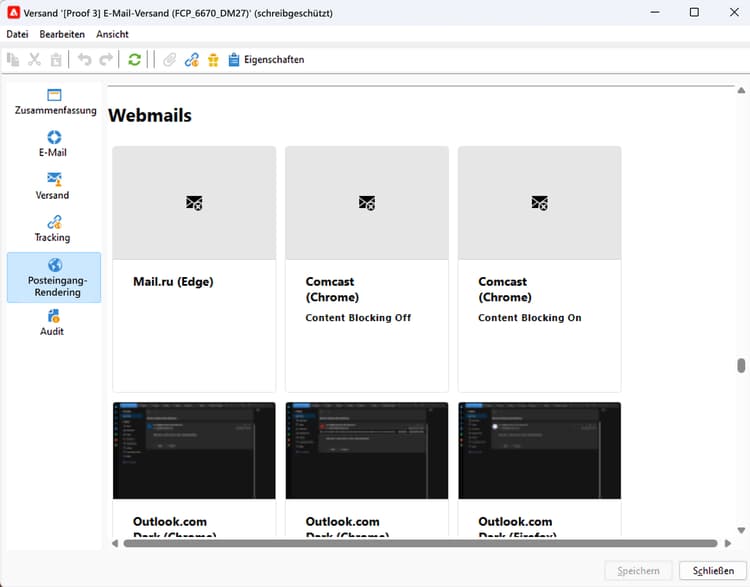Open the Ansicht menu
The height and width of the screenshot is (587, 750).
pyautogui.click(x=112, y=34)
